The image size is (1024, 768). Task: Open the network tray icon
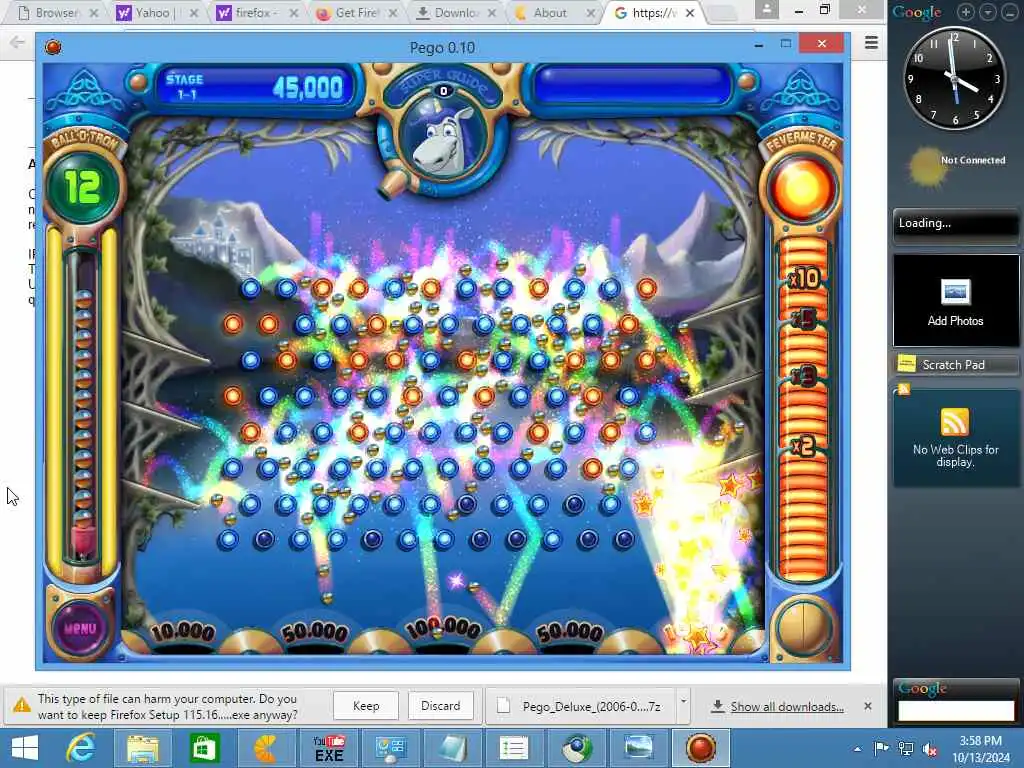tap(906, 748)
